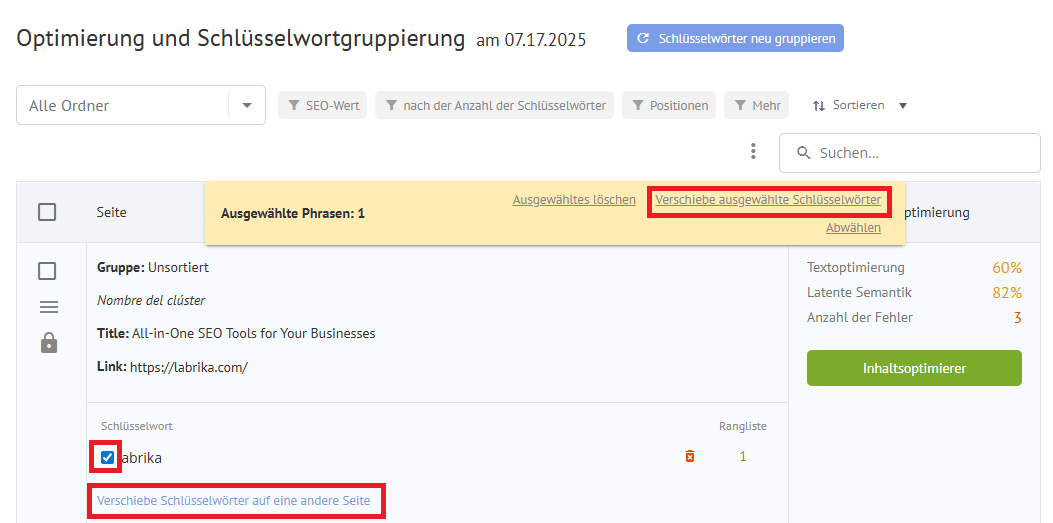Click the lock icon of the group

pyautogui.click(x=48, y=343)
